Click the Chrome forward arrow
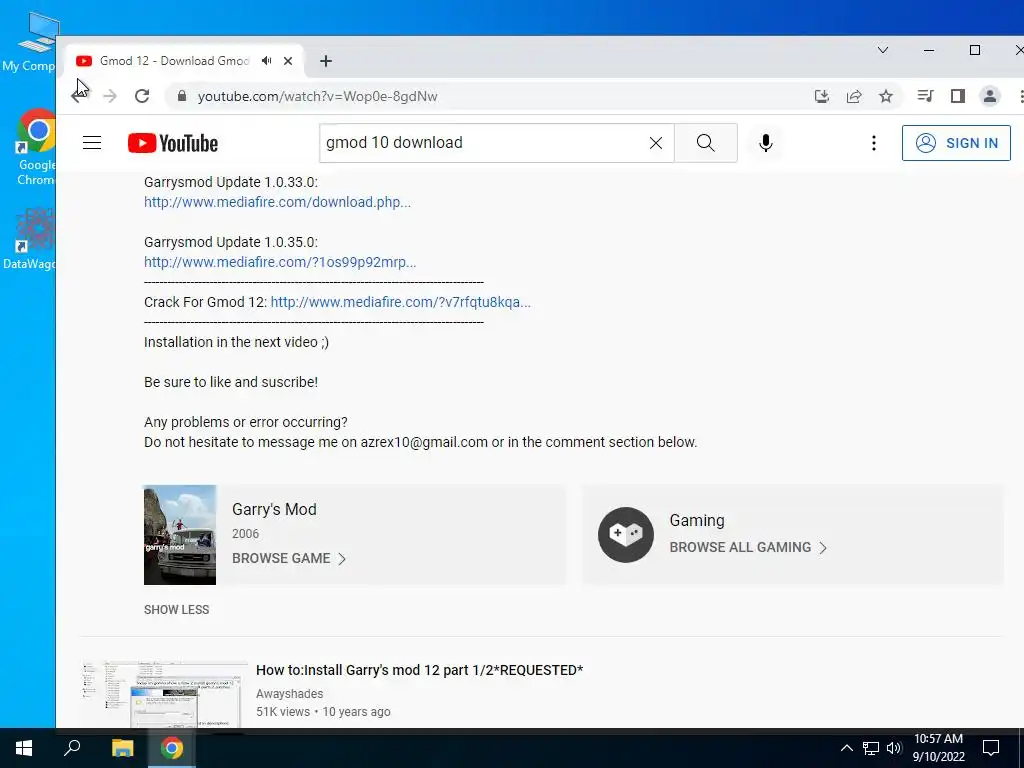This screenshot has width=1024, height=768. (110, 97)
